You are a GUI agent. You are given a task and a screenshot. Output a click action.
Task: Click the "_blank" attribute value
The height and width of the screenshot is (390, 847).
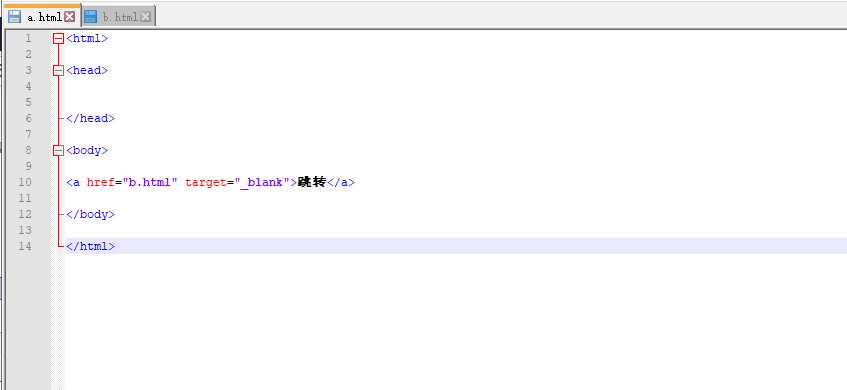[x=262, y=183]
